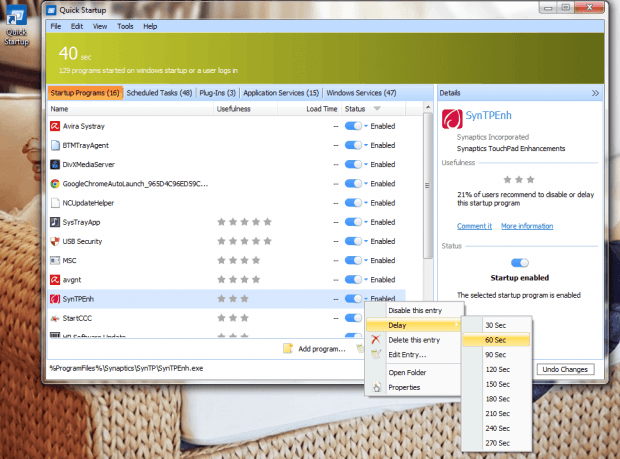Open the More information link

(x=527, y=226)
